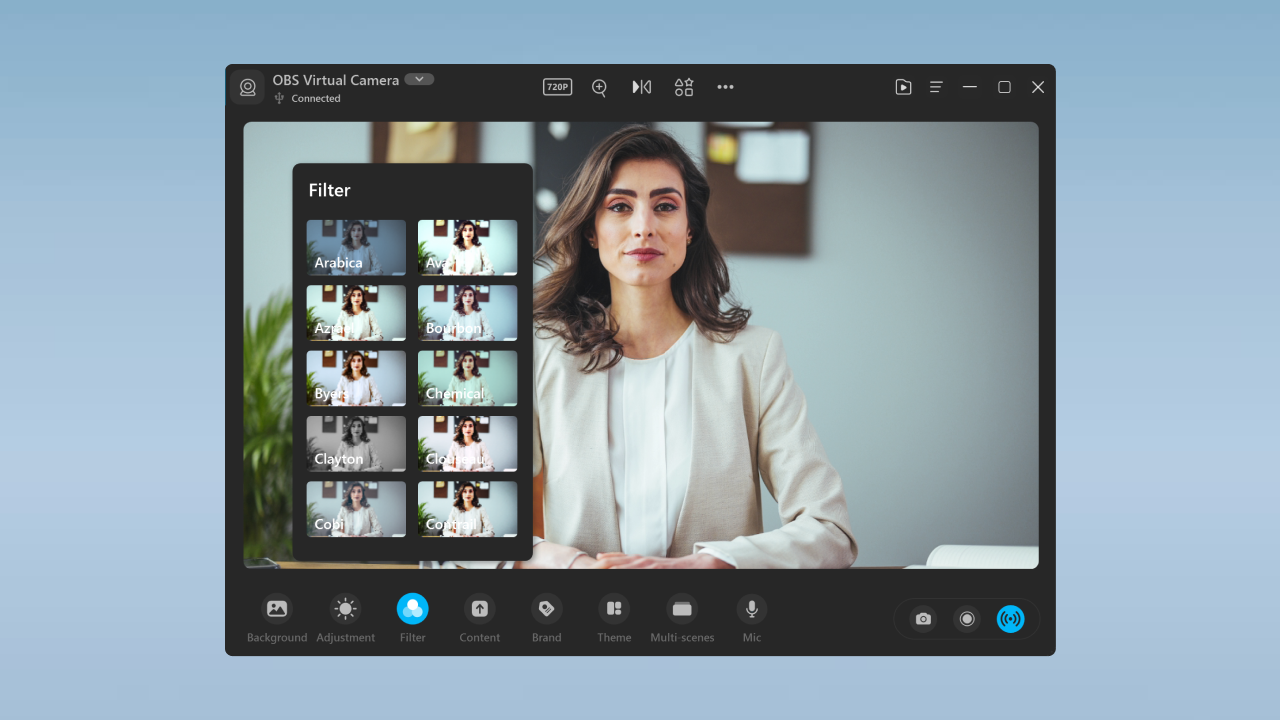Open the hamburger menu in title bar

936,87
